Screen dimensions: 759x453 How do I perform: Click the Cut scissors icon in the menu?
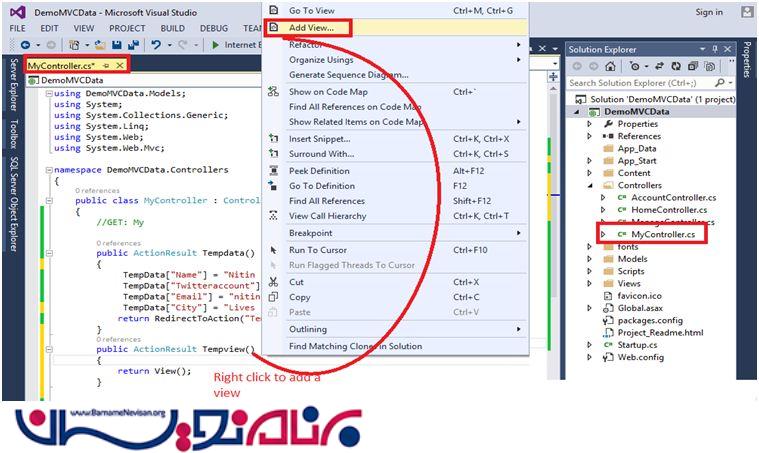273,282
